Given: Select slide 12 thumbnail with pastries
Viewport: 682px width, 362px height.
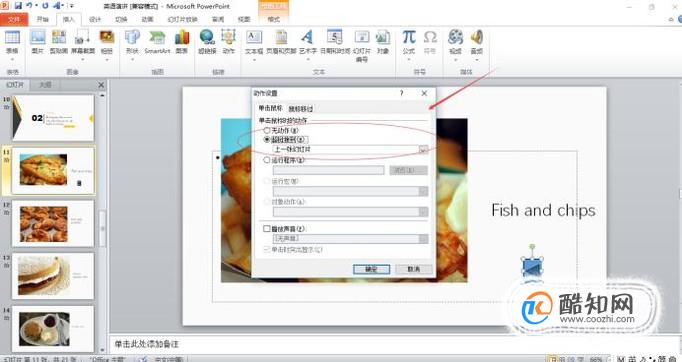Looking at the screenshot, I should pyautogui.click(x=53, y=224).
